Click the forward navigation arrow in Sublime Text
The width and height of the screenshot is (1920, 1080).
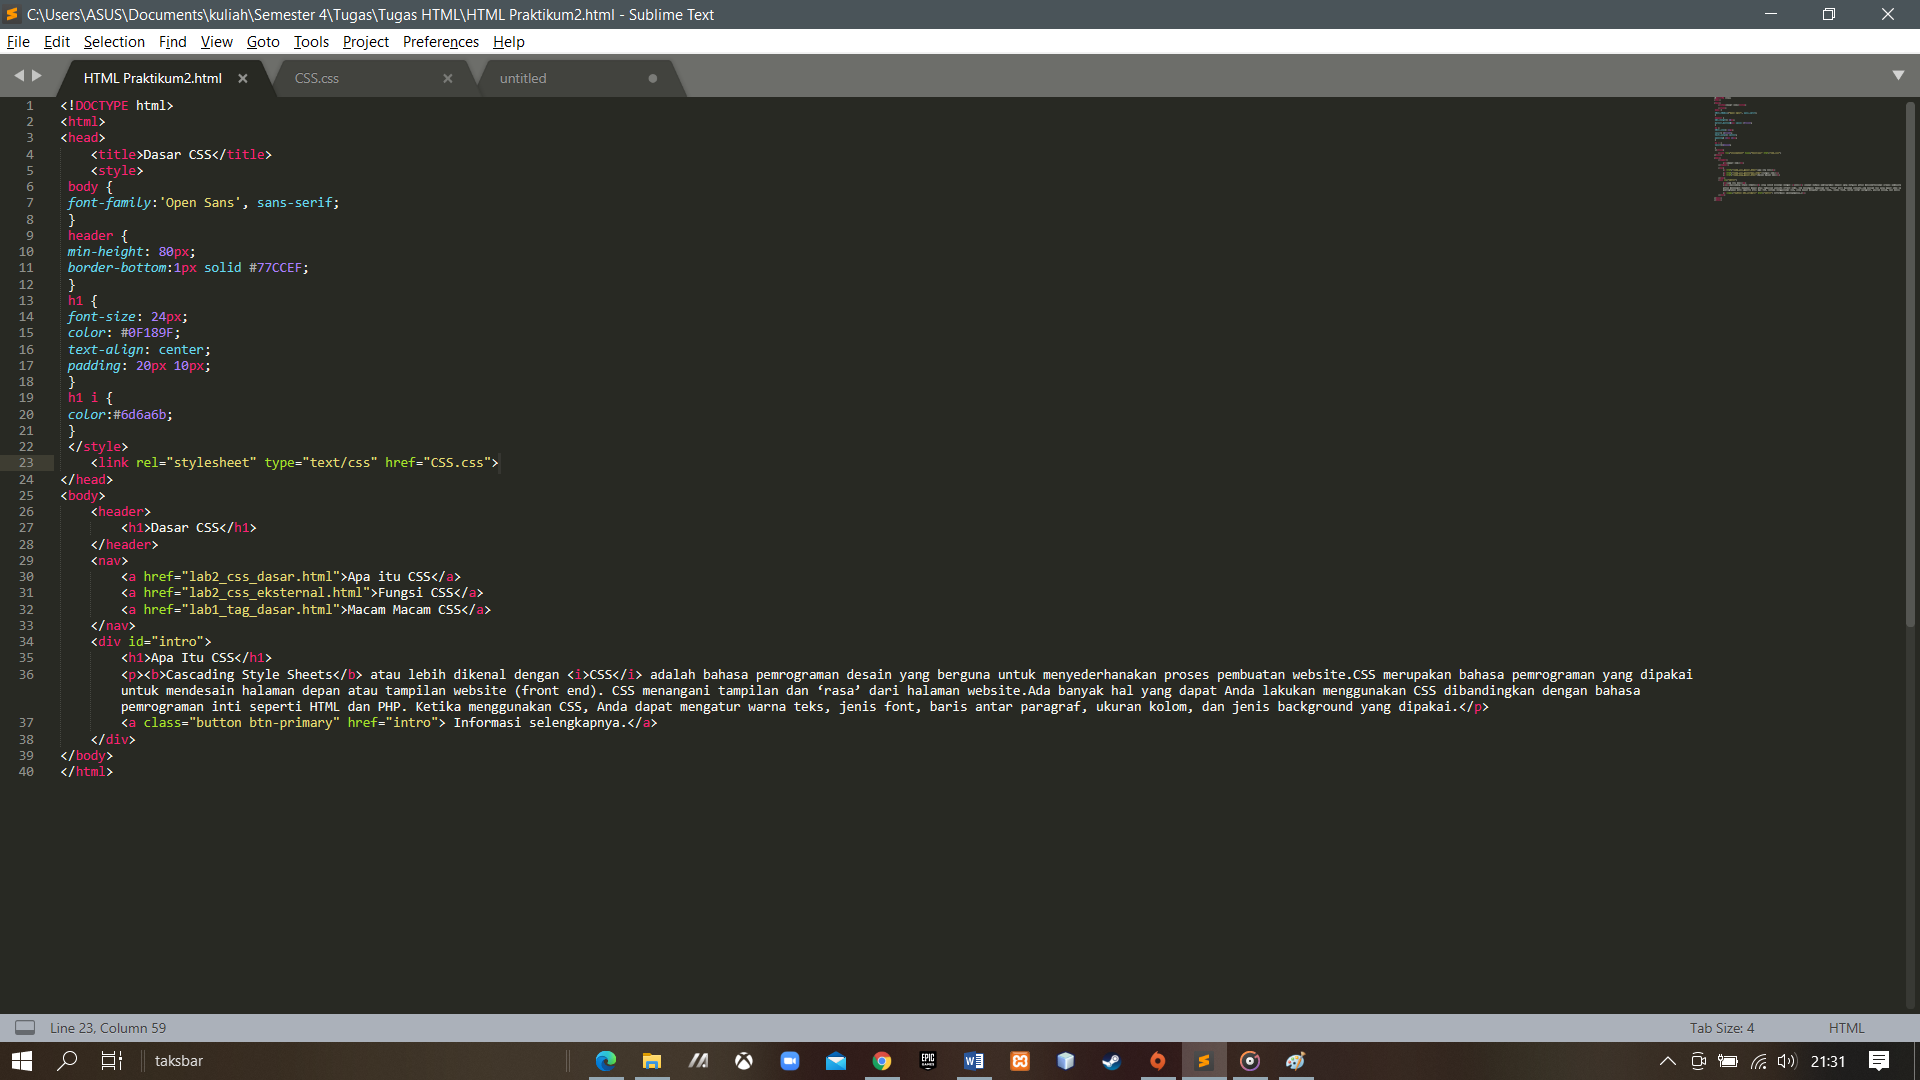pos(37,74)
